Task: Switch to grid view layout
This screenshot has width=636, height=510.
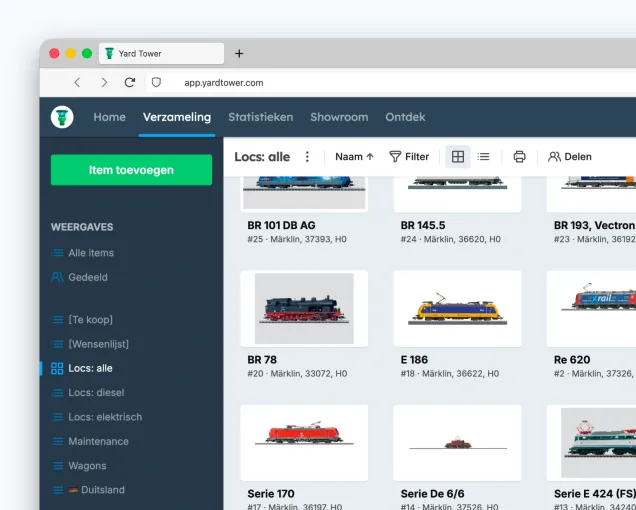Action: 458,157
